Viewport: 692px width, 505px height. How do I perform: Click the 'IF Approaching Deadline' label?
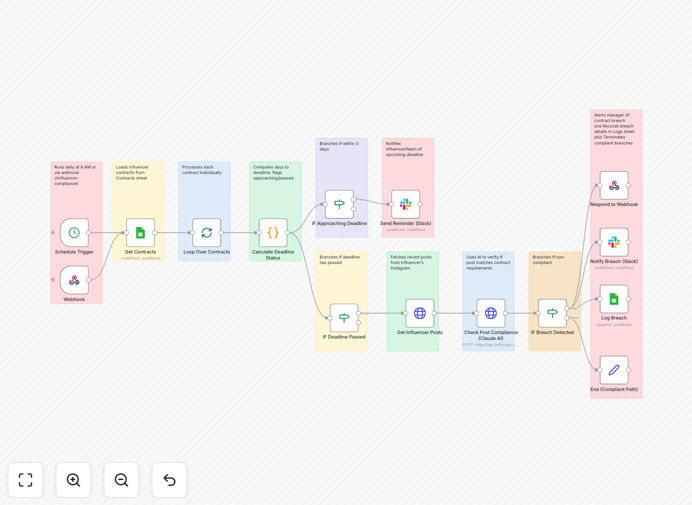[339, 223]
